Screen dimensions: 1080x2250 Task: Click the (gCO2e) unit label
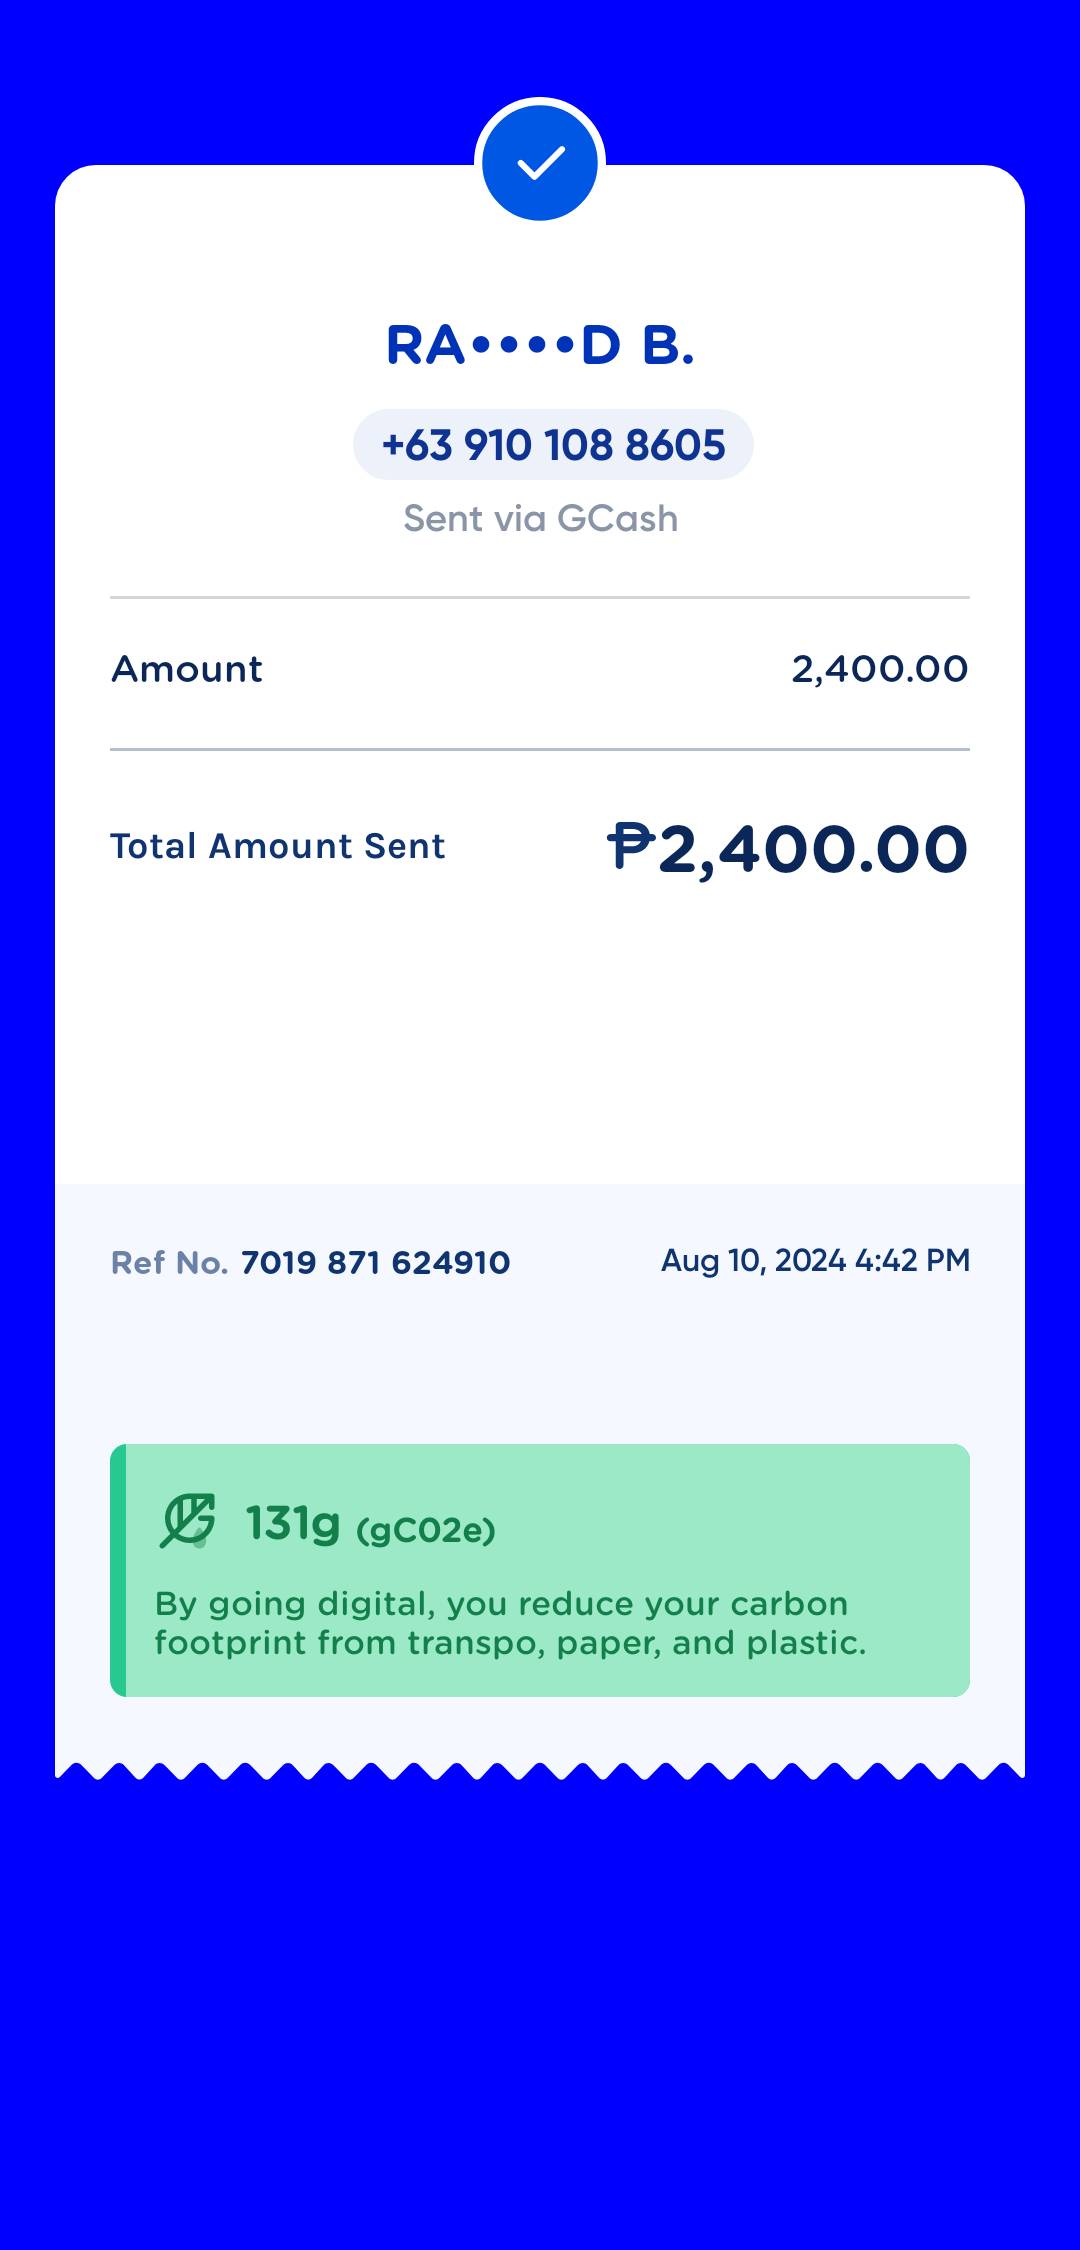coord(426,1530)
